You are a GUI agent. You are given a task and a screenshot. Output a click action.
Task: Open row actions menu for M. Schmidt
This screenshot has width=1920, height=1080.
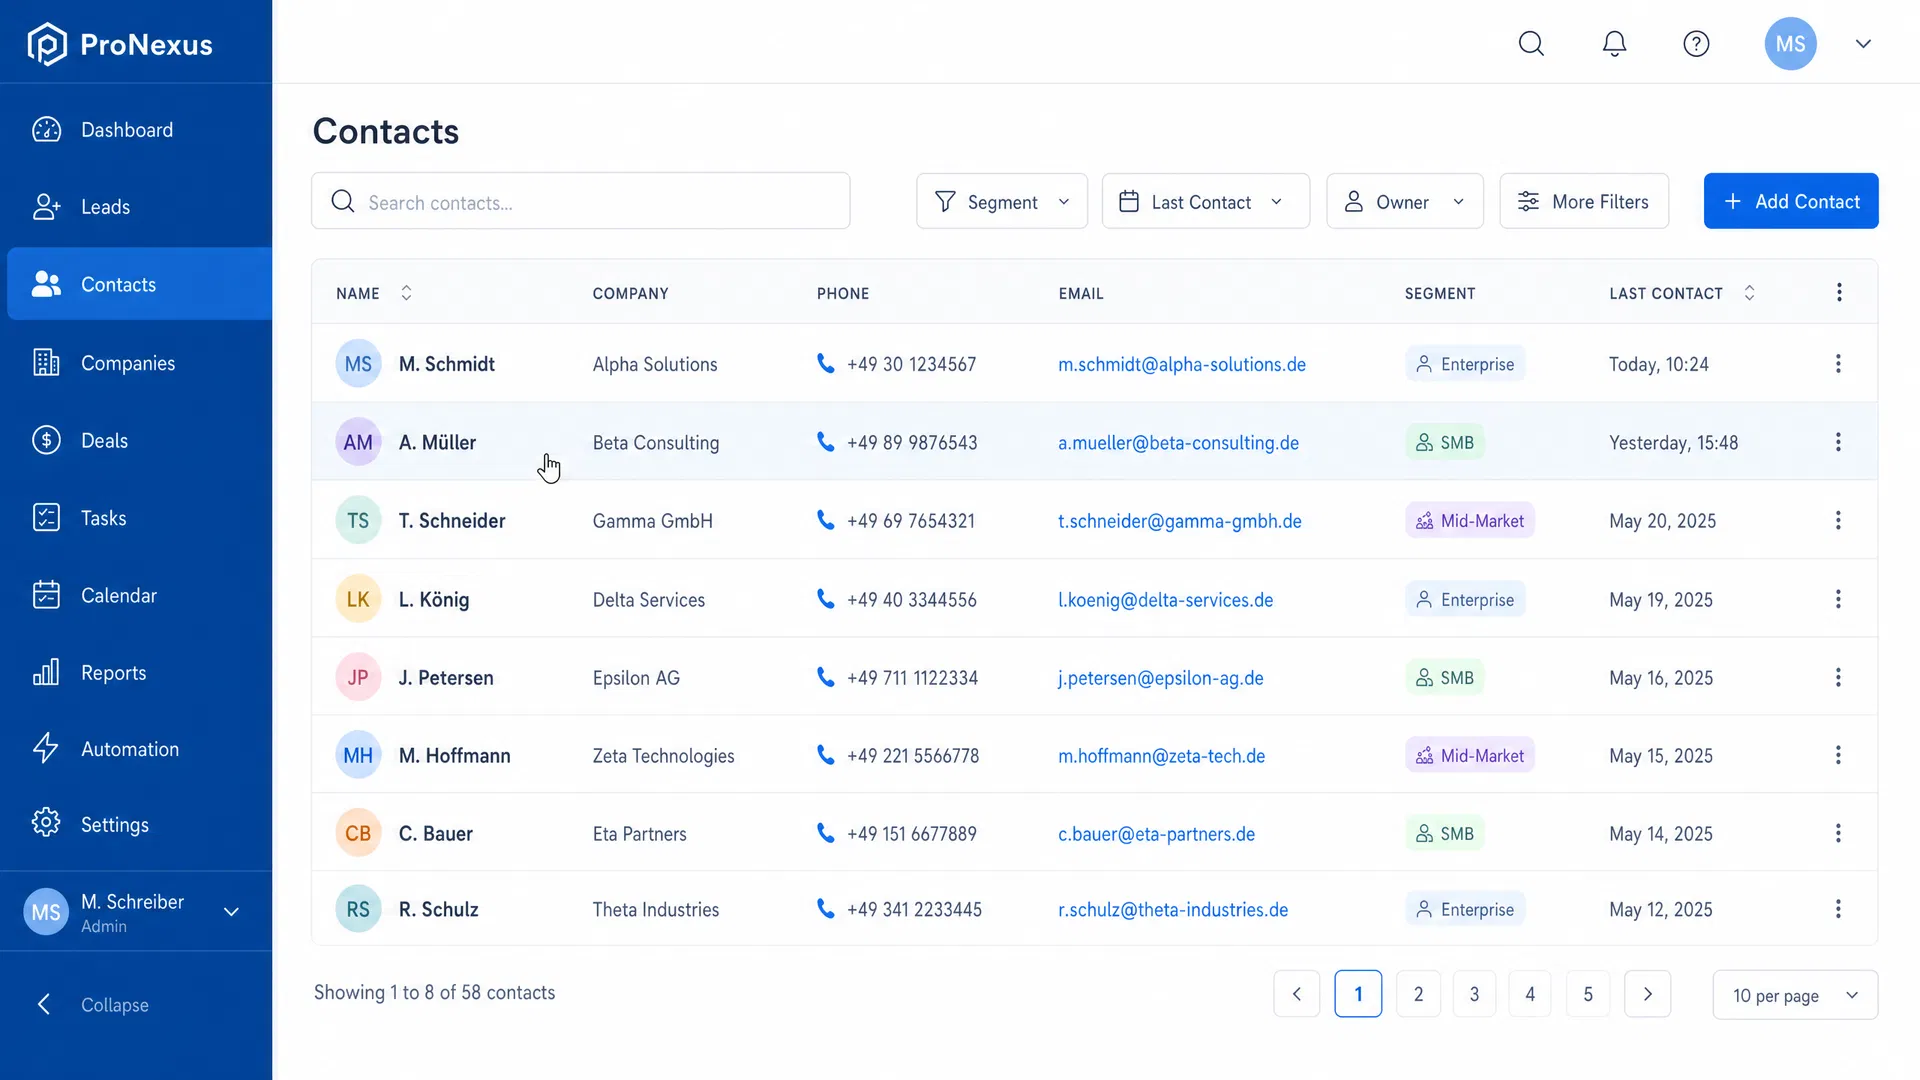[x=1838, y=364]
